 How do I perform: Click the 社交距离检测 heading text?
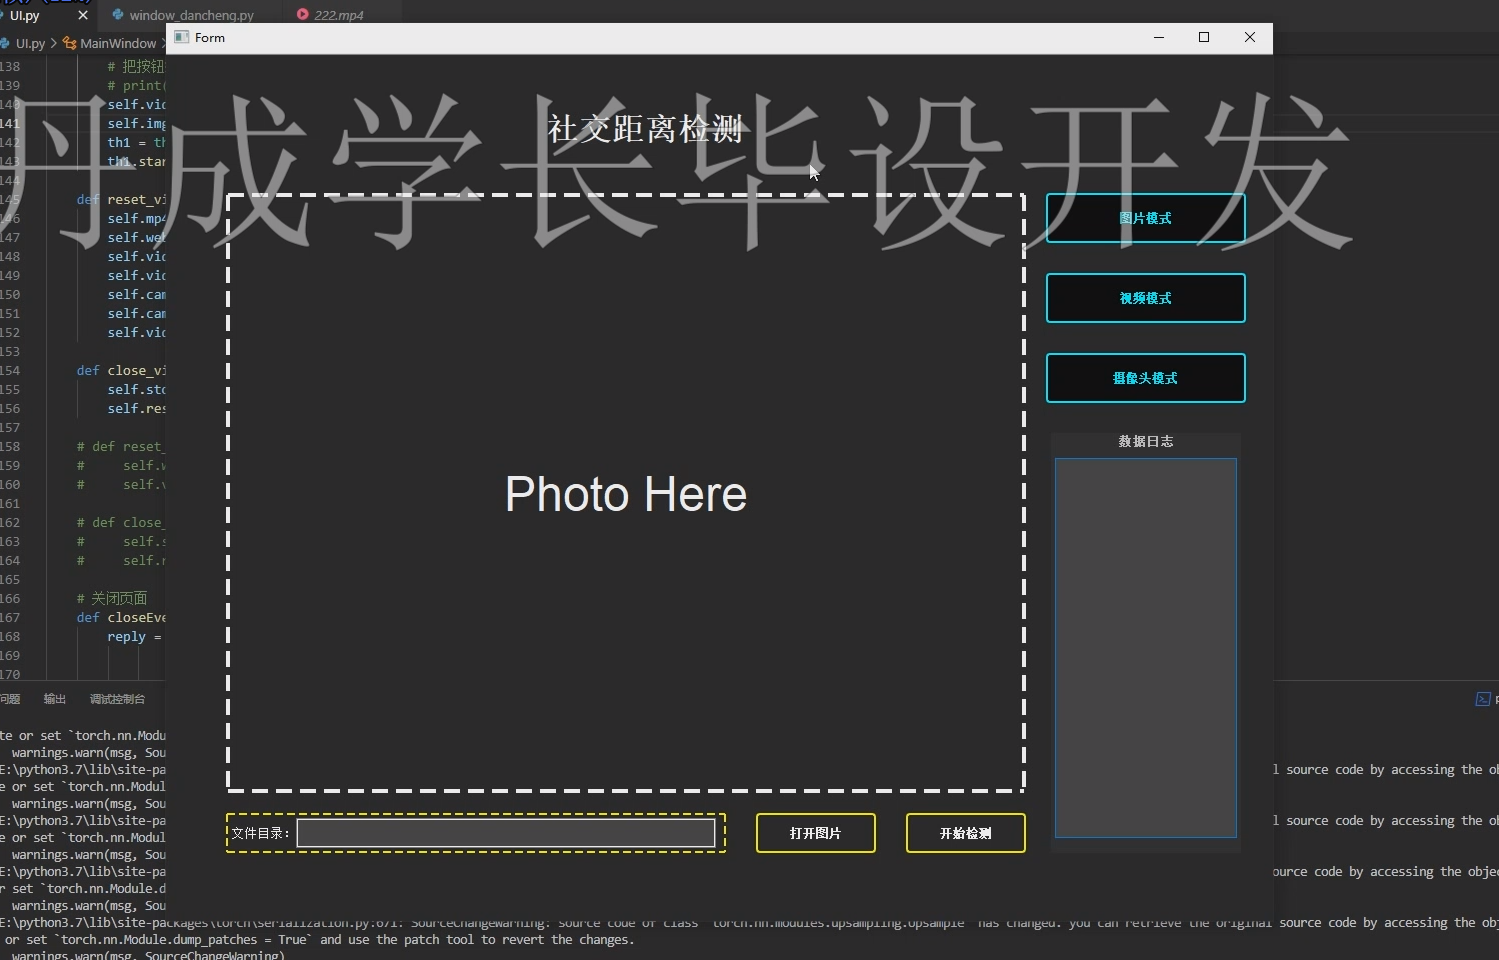click(645, 128)
